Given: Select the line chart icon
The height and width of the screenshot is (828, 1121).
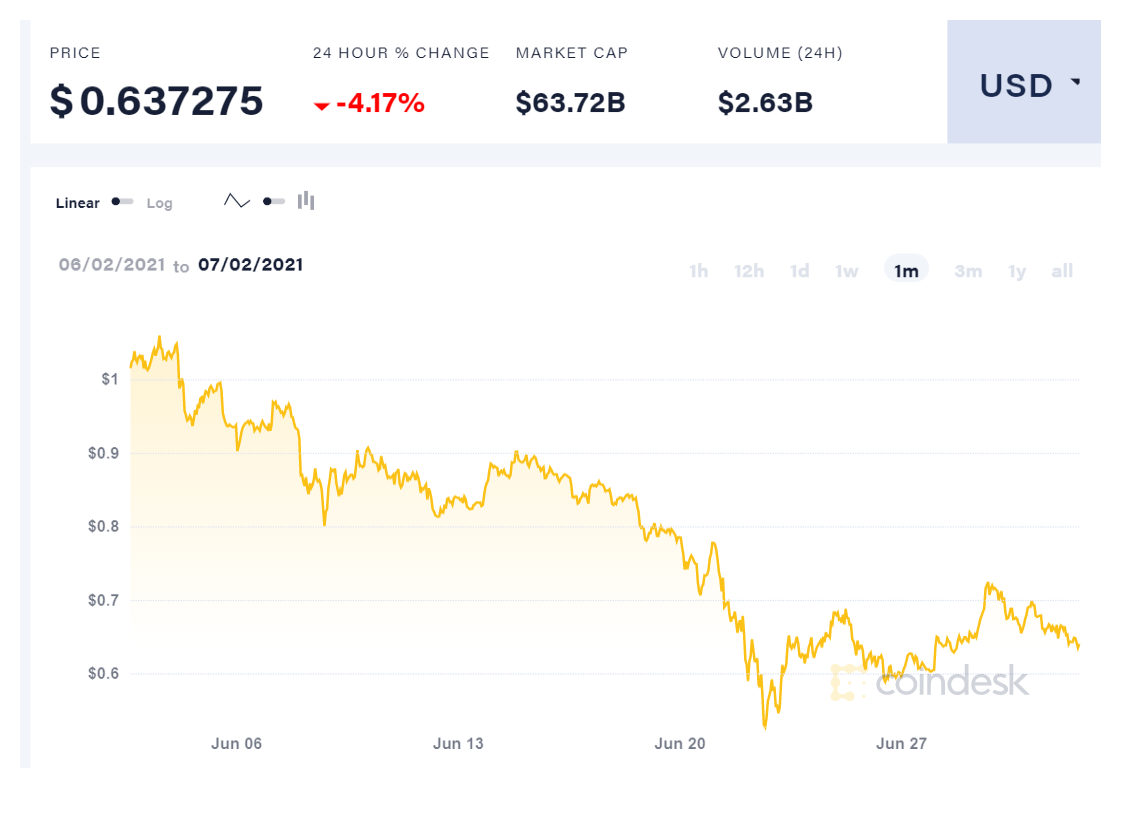Looking at the screenshot, I should click(x=237, y=201).
